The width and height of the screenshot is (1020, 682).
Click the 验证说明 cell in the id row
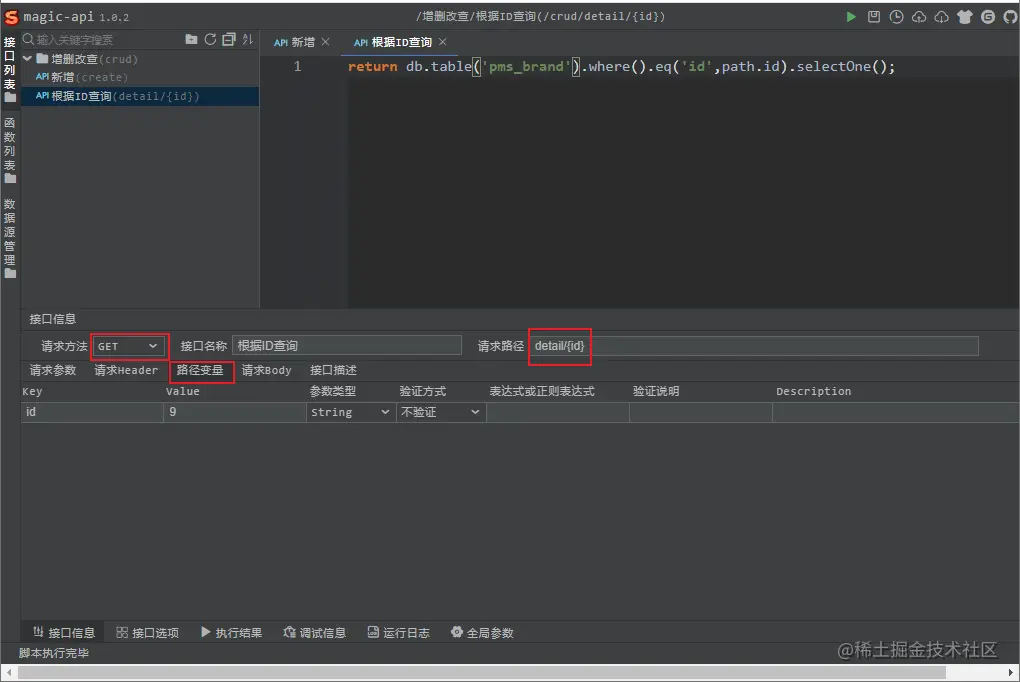coord(701,412)
